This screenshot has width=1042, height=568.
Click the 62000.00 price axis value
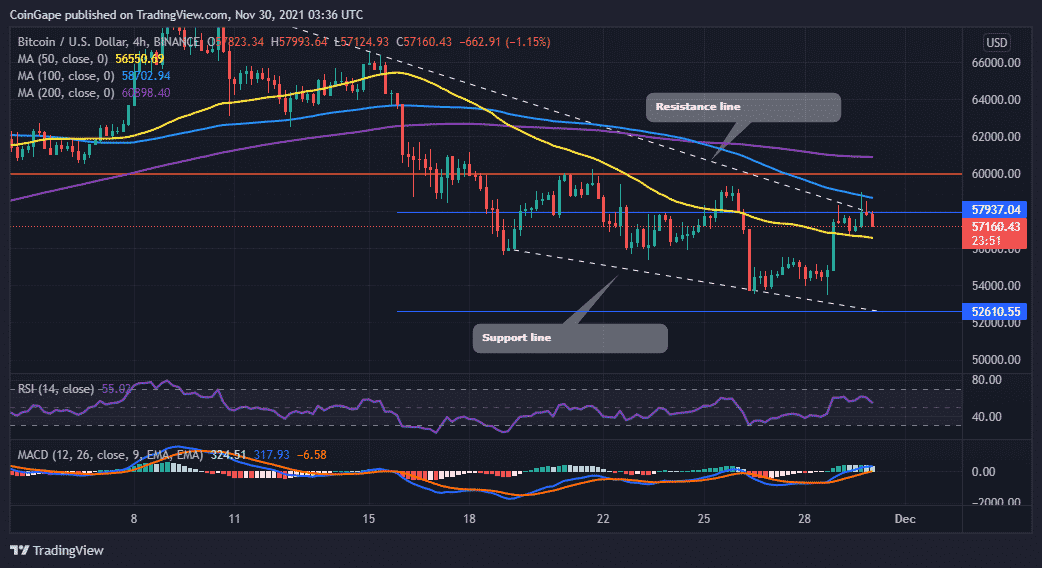click(995, 138)
